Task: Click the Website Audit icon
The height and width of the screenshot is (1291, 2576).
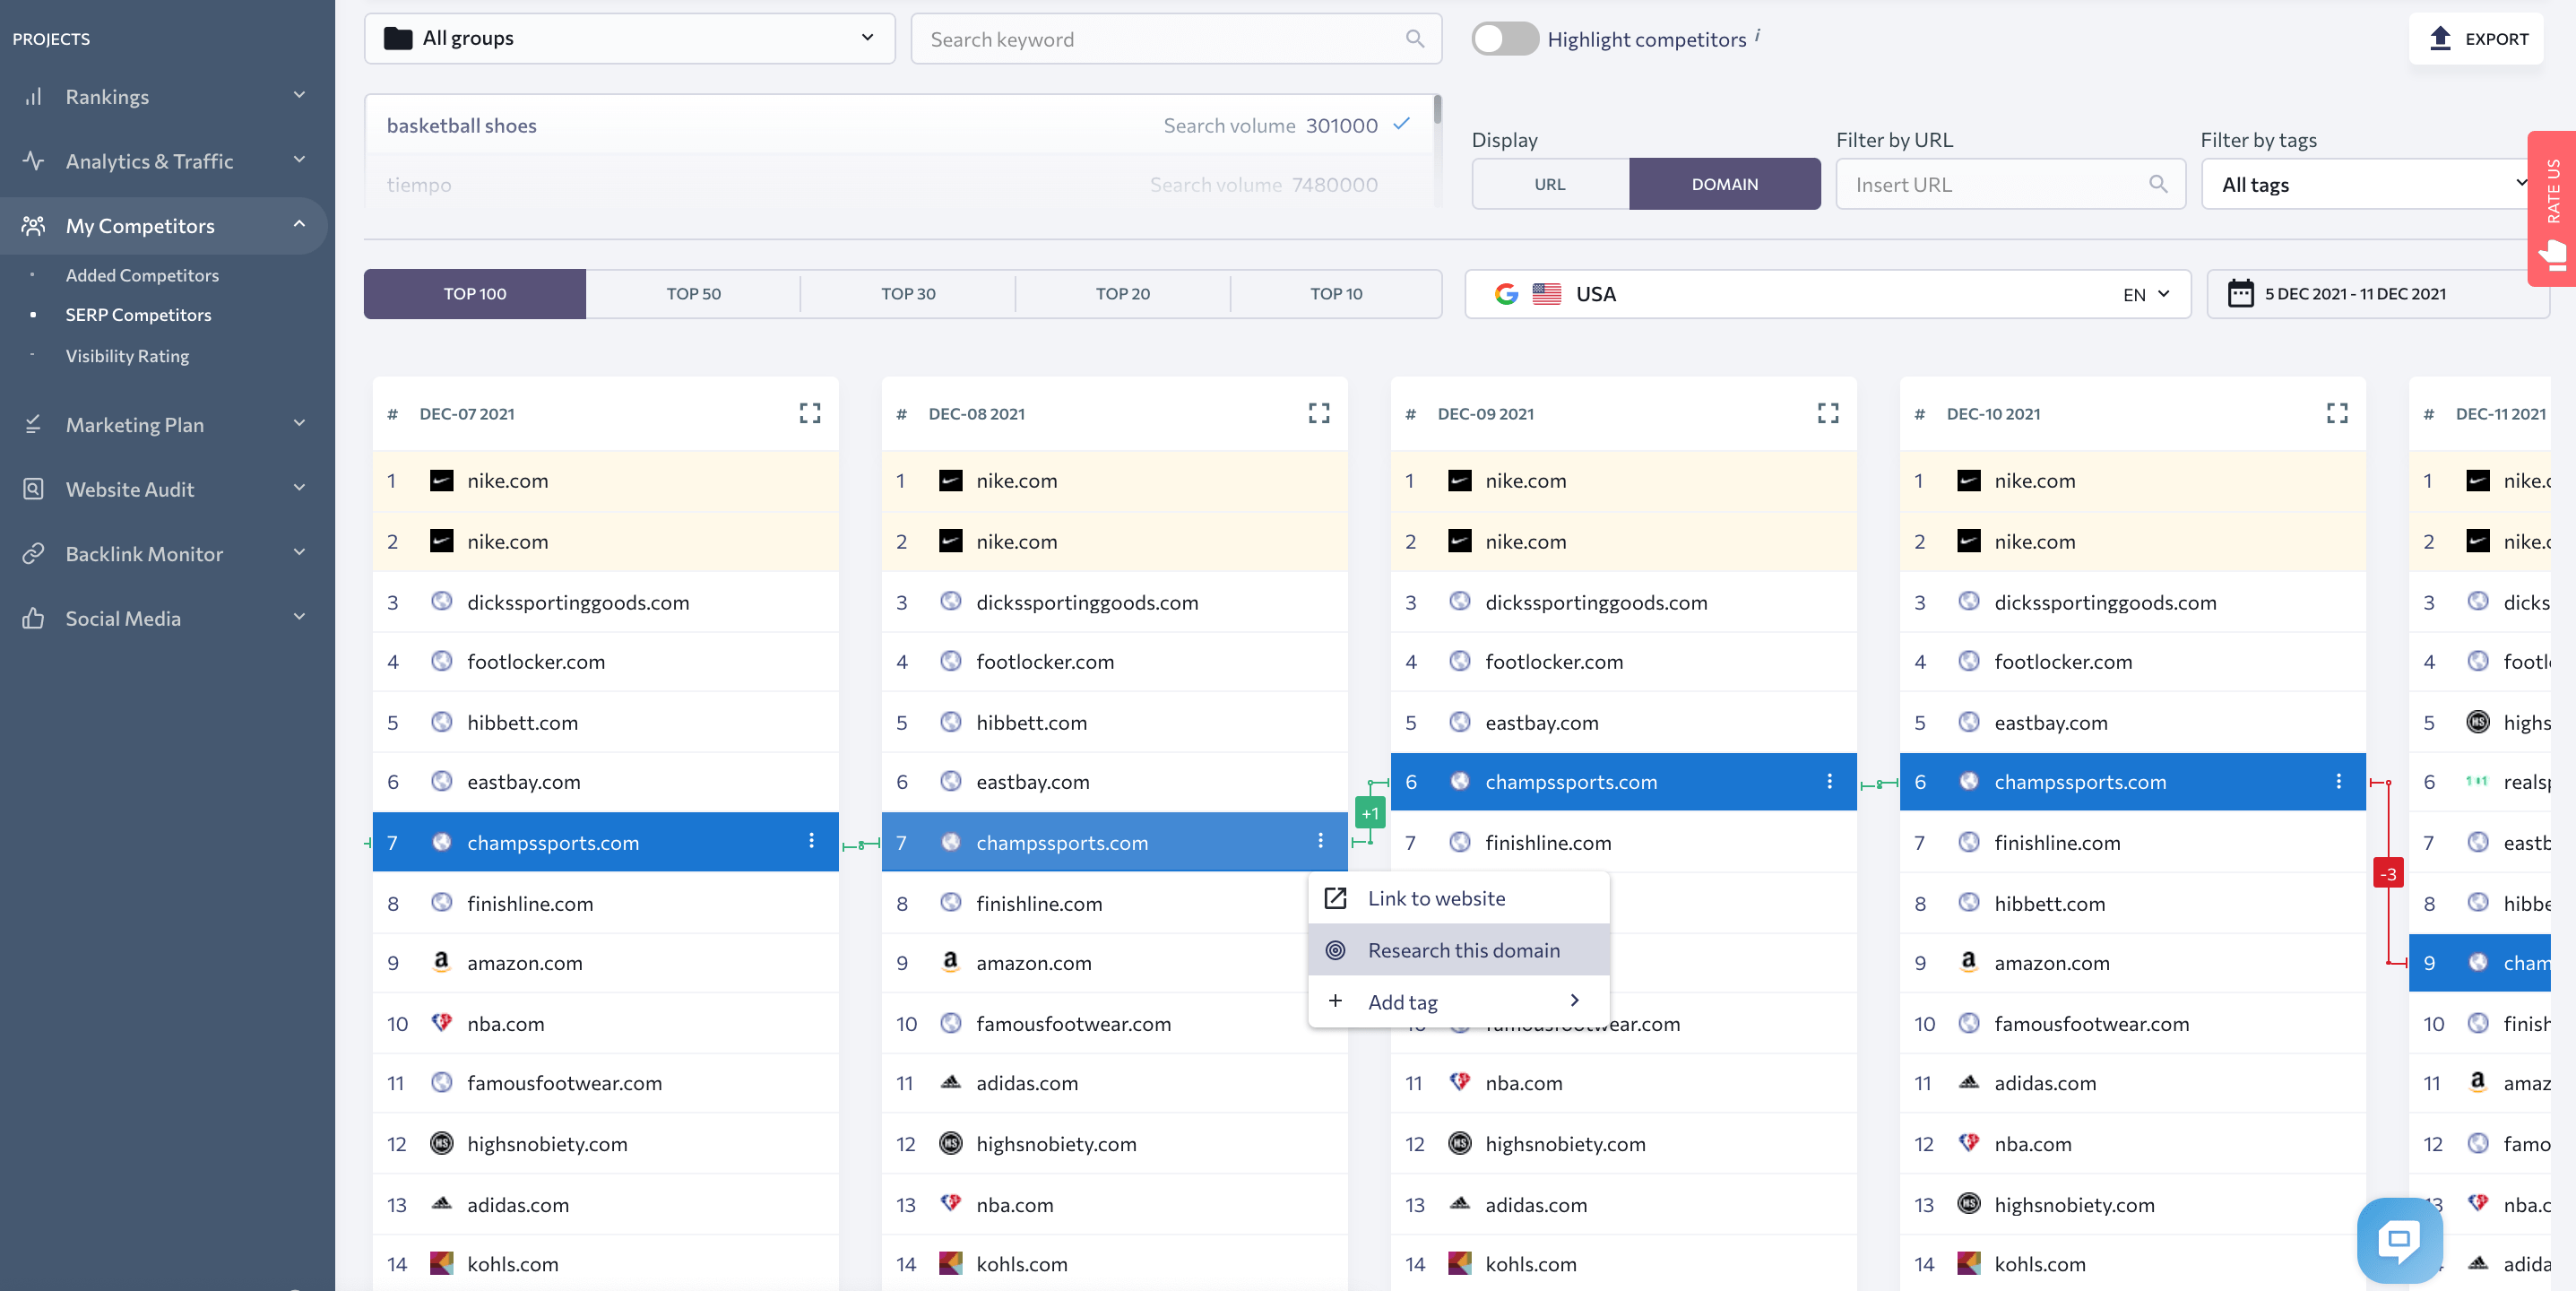Action: click(33, 489)
